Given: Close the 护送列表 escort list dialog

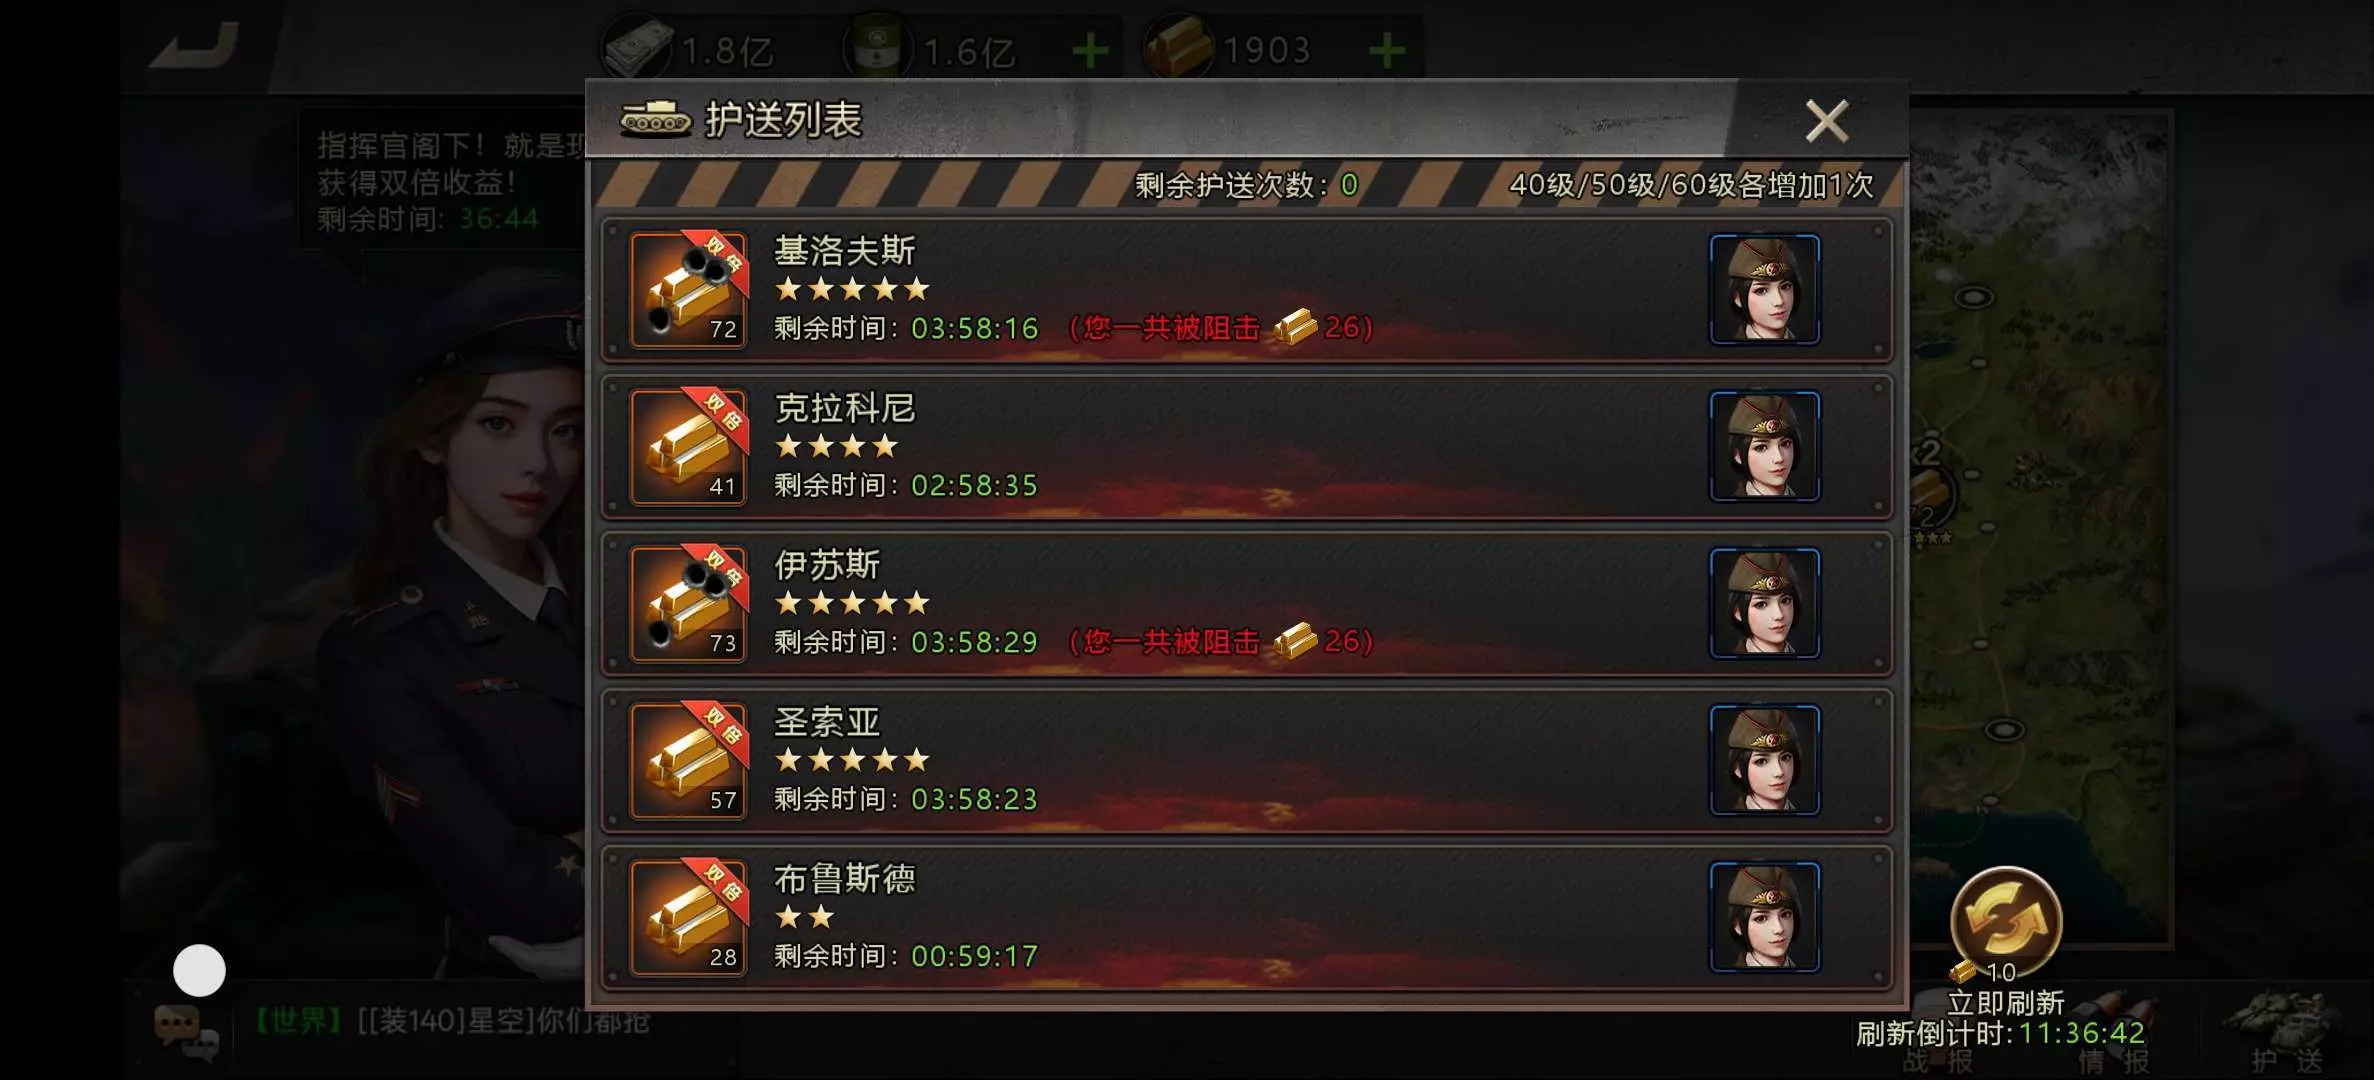Looking at the screenshot, I should pos(1826,121).
